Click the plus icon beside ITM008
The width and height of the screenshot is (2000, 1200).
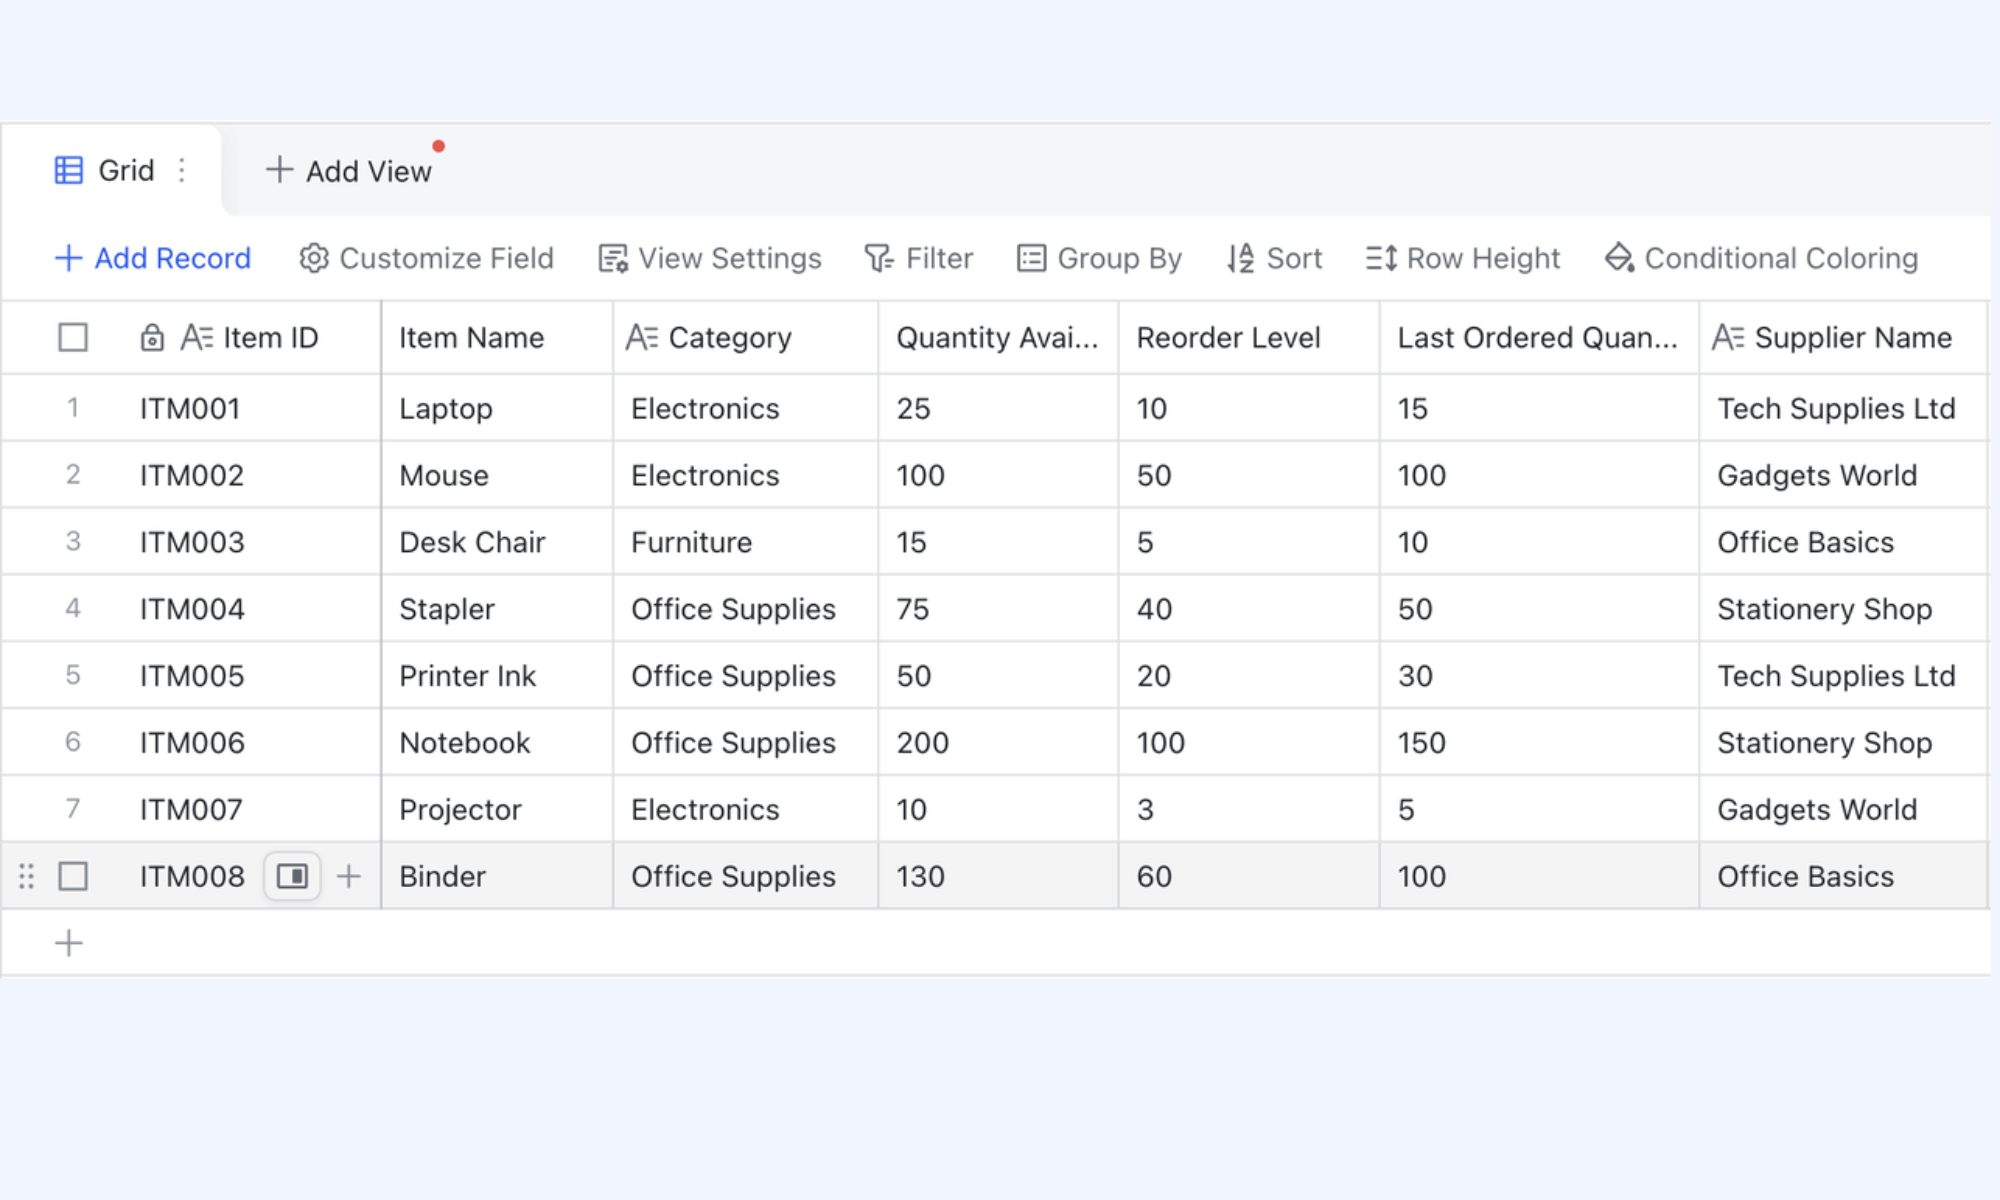349,877
